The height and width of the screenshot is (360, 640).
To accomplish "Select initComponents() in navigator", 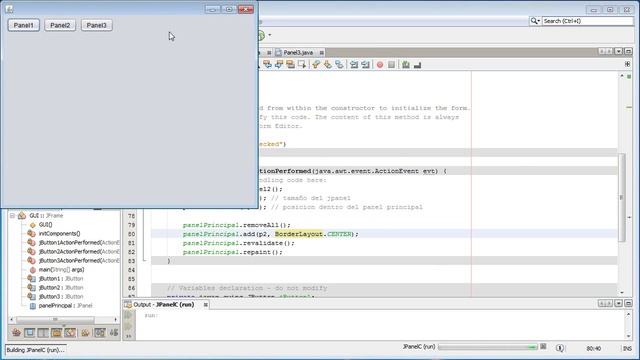I will [x=59, y=233].
